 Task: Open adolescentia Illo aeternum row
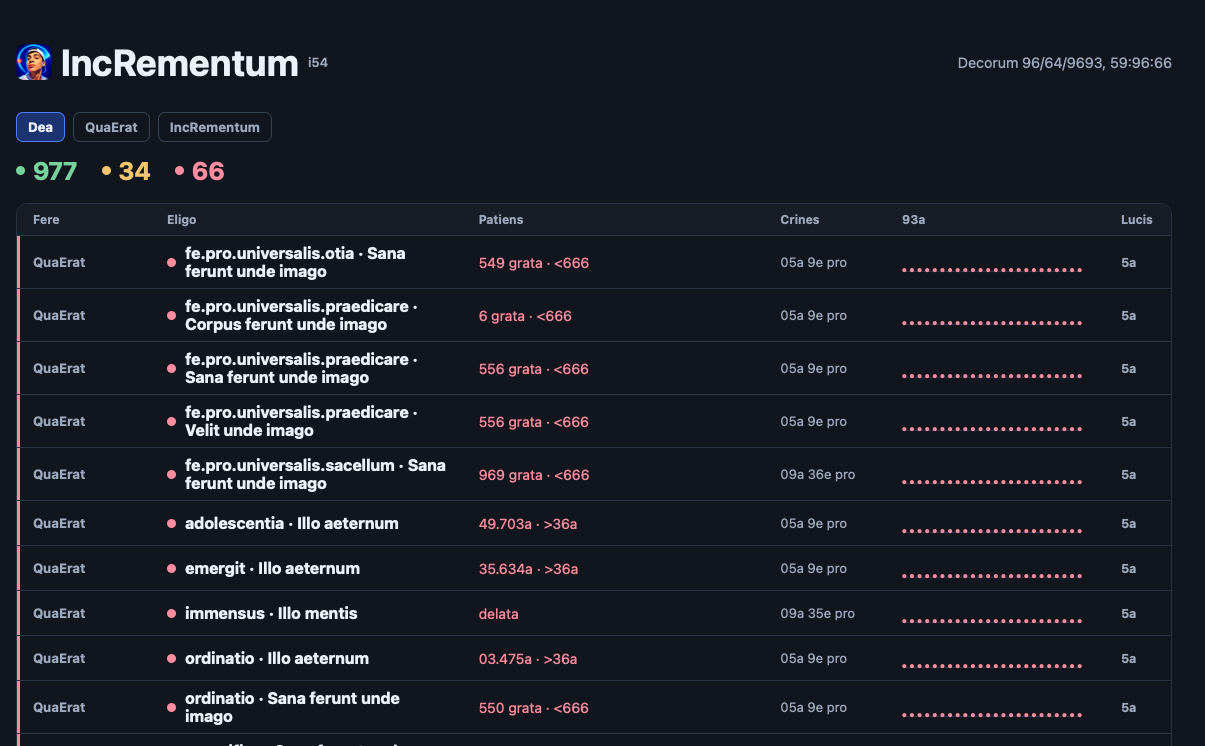(x=594, y=523)
